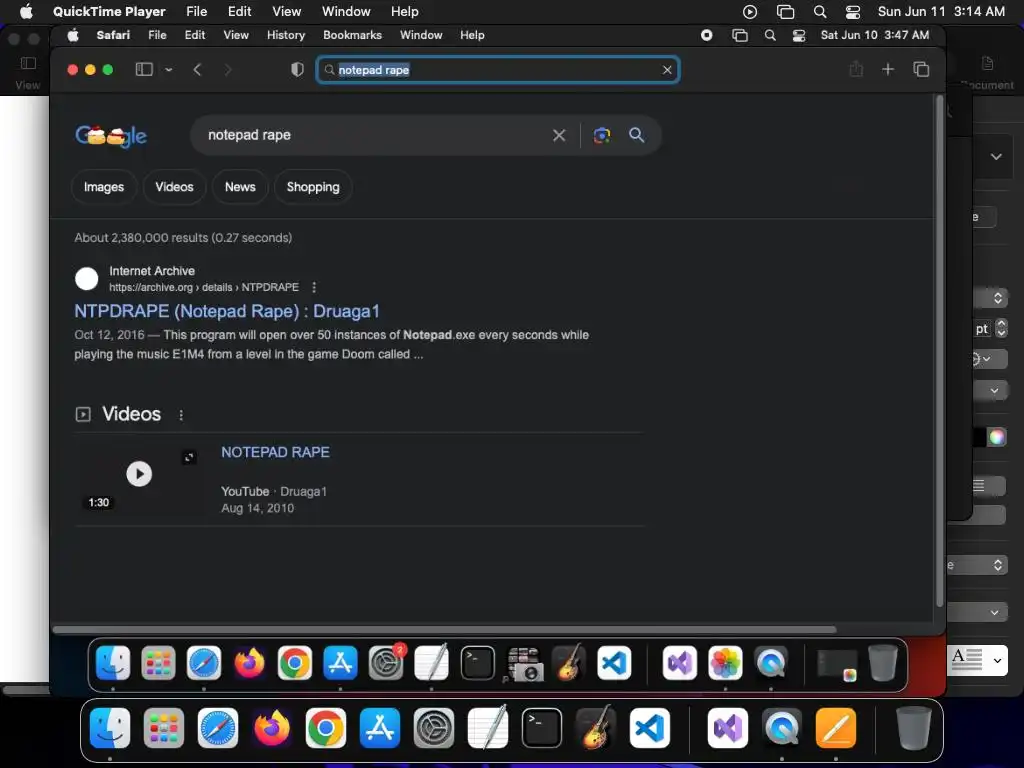
Task: Open more options beside the Videos heading
Action: tap(181, 415)
